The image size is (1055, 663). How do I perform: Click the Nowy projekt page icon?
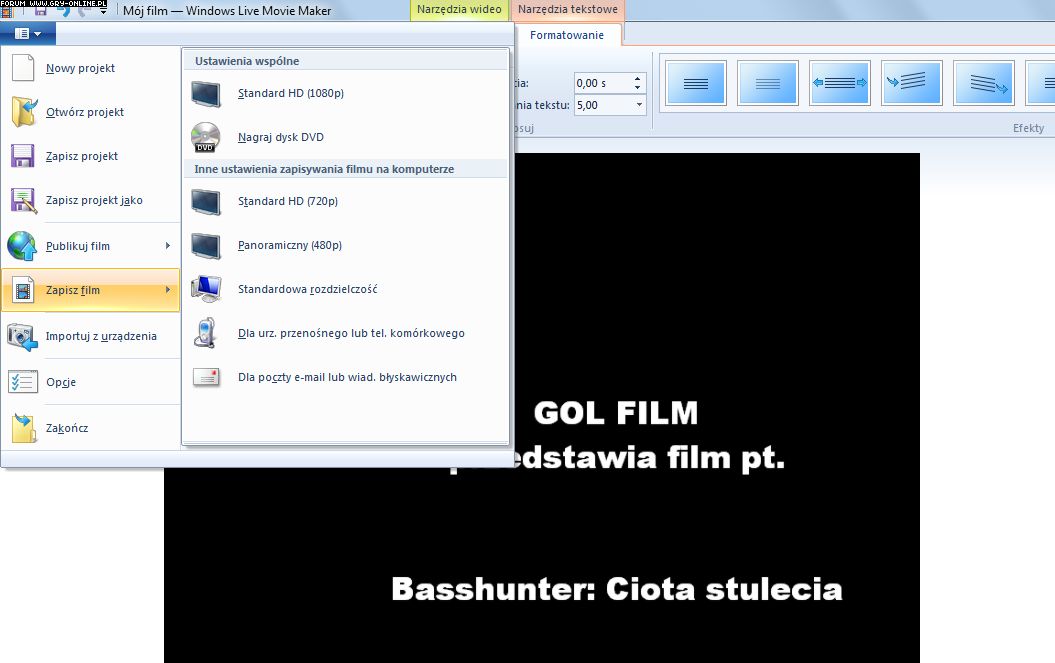pyautogui.click(x=23, y=68)
